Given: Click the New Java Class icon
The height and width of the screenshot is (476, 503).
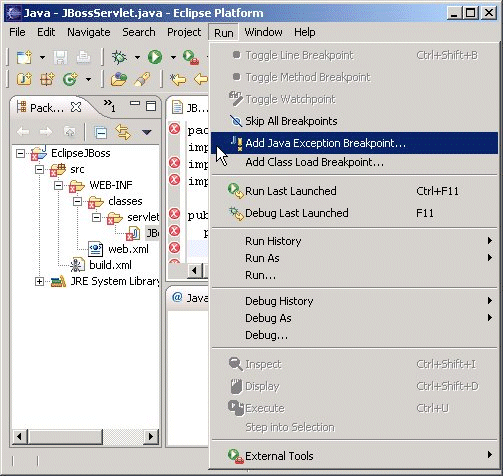Looking at the screenshot, I should point(70,79).
